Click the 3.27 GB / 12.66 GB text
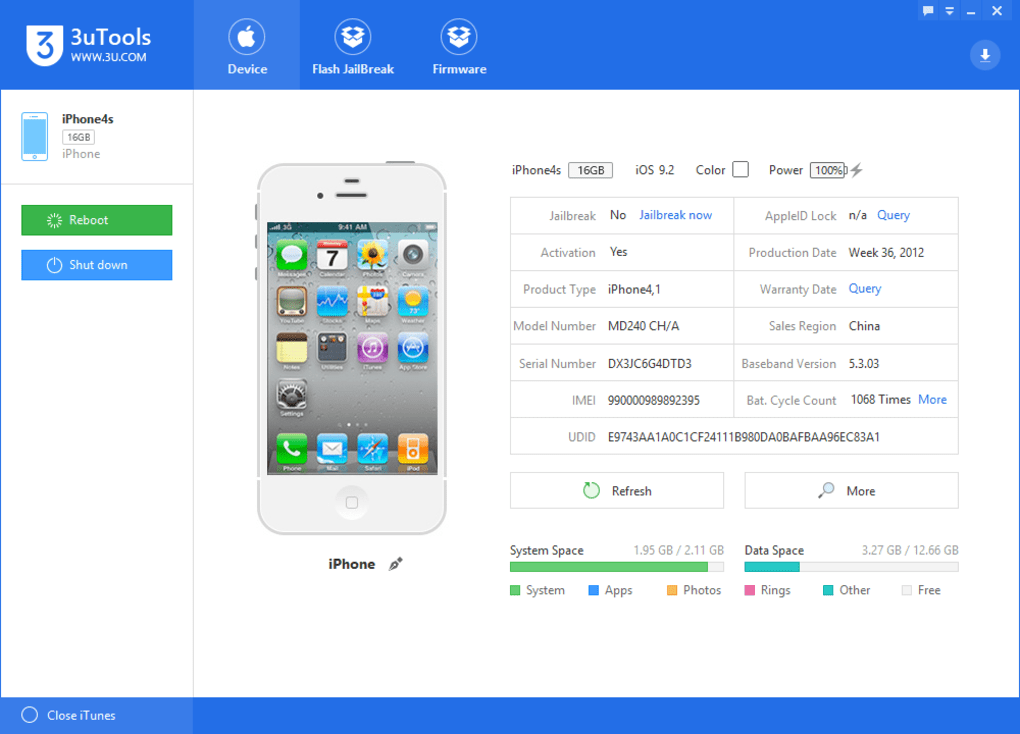The width and height of the screenshot is (1020, 734). pos(910,550)
